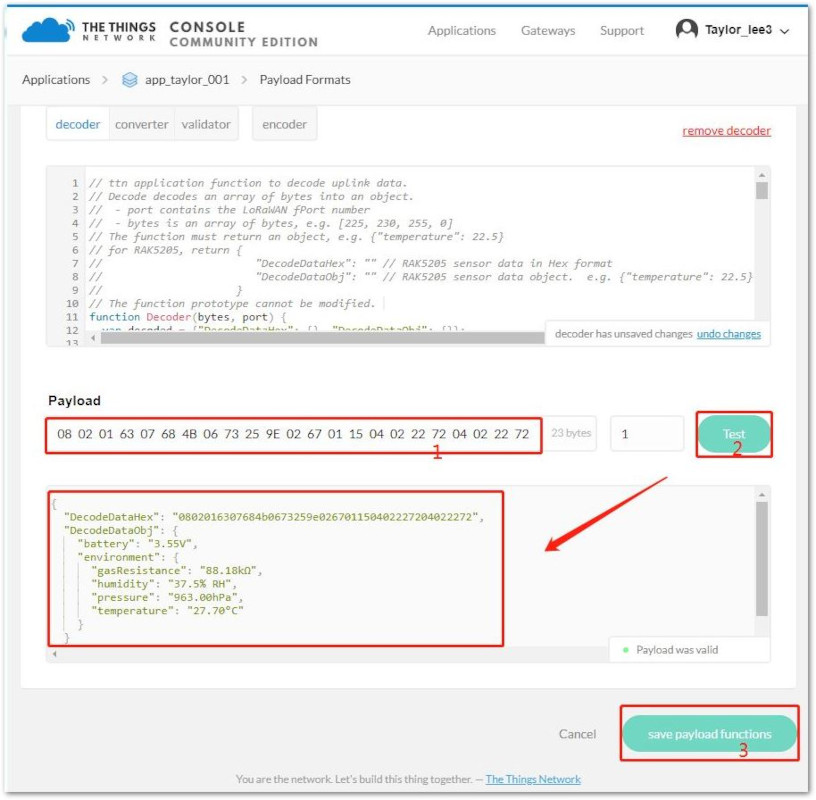Click the code editor vertical scrollbar thumb
Screen dimensions: 816x800
pyautogui.click(x=762, y=190)
